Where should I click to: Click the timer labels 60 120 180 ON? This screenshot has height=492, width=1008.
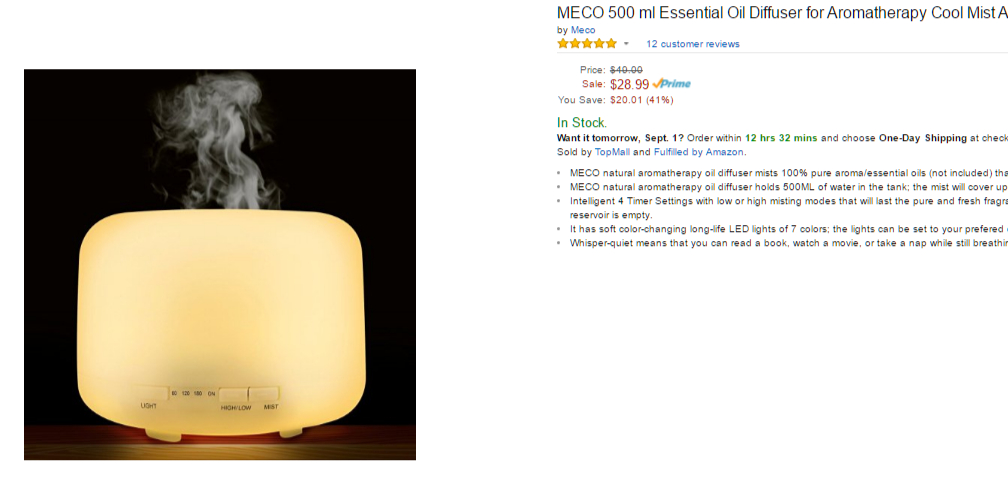(194, 393)
